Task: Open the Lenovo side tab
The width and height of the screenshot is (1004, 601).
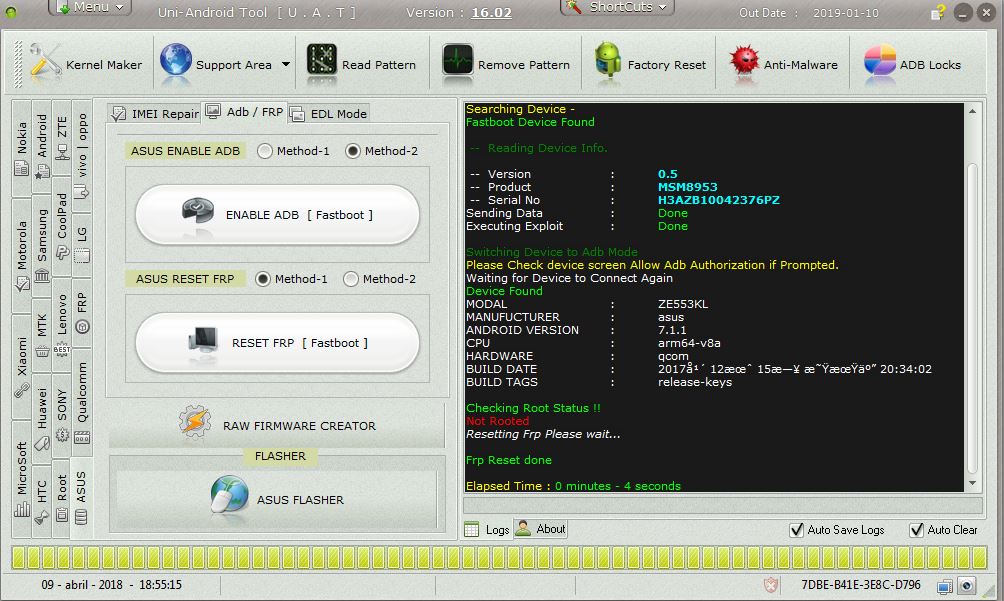Action: 62,324
